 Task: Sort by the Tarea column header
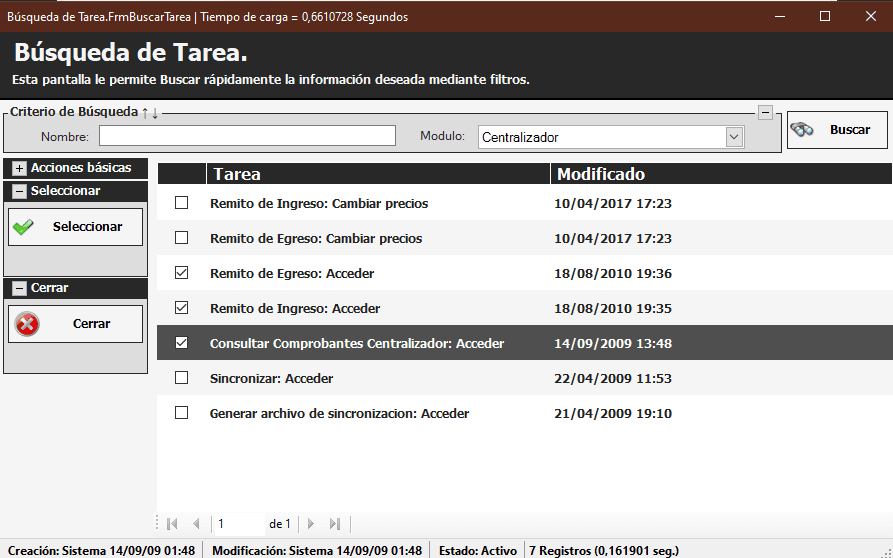pyautogui.click(x=378, y=174)
